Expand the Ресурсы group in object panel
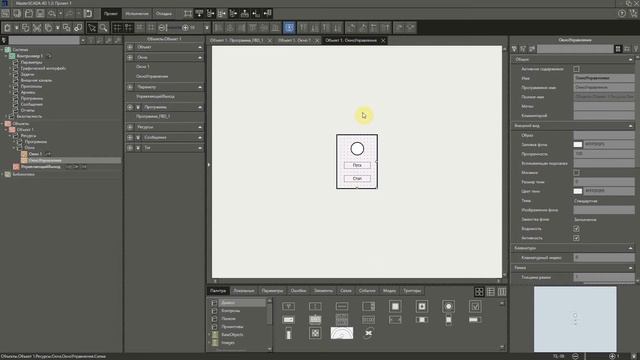640x360 pixels. coord(200,127)
